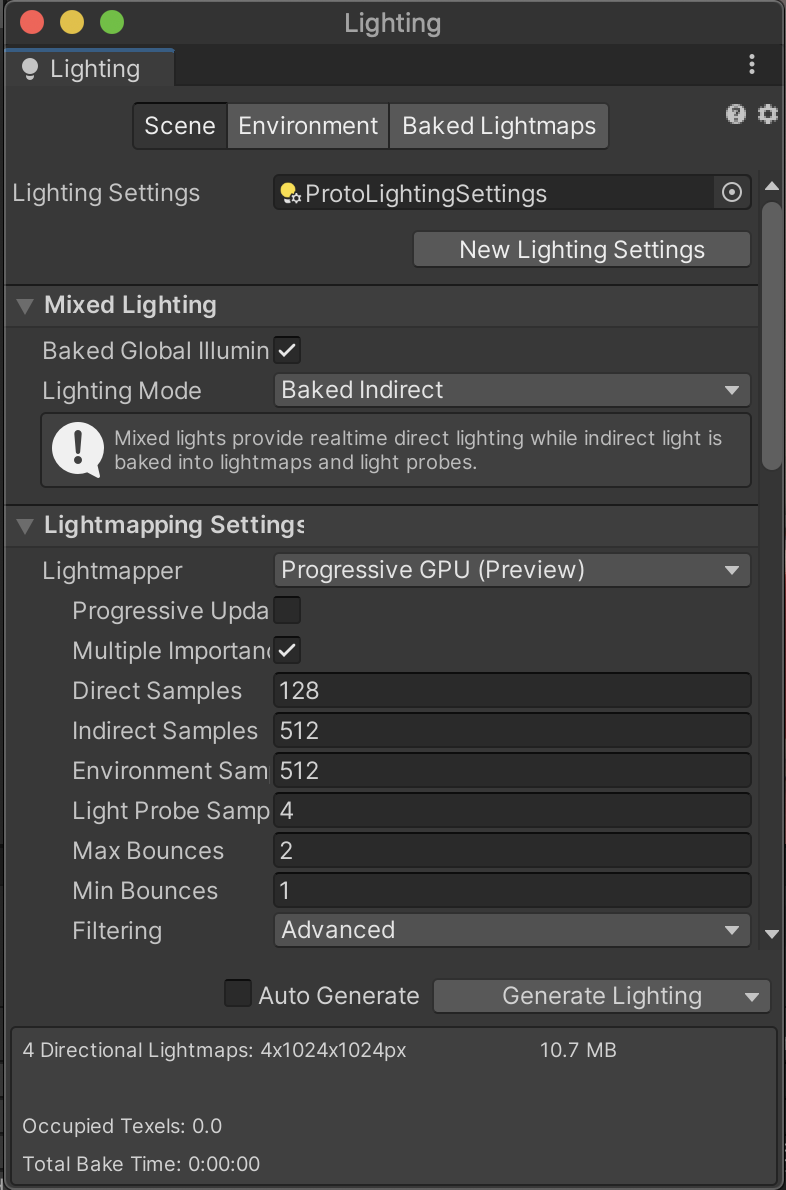Click the Lighting window light bulb icon

(30, 68)
